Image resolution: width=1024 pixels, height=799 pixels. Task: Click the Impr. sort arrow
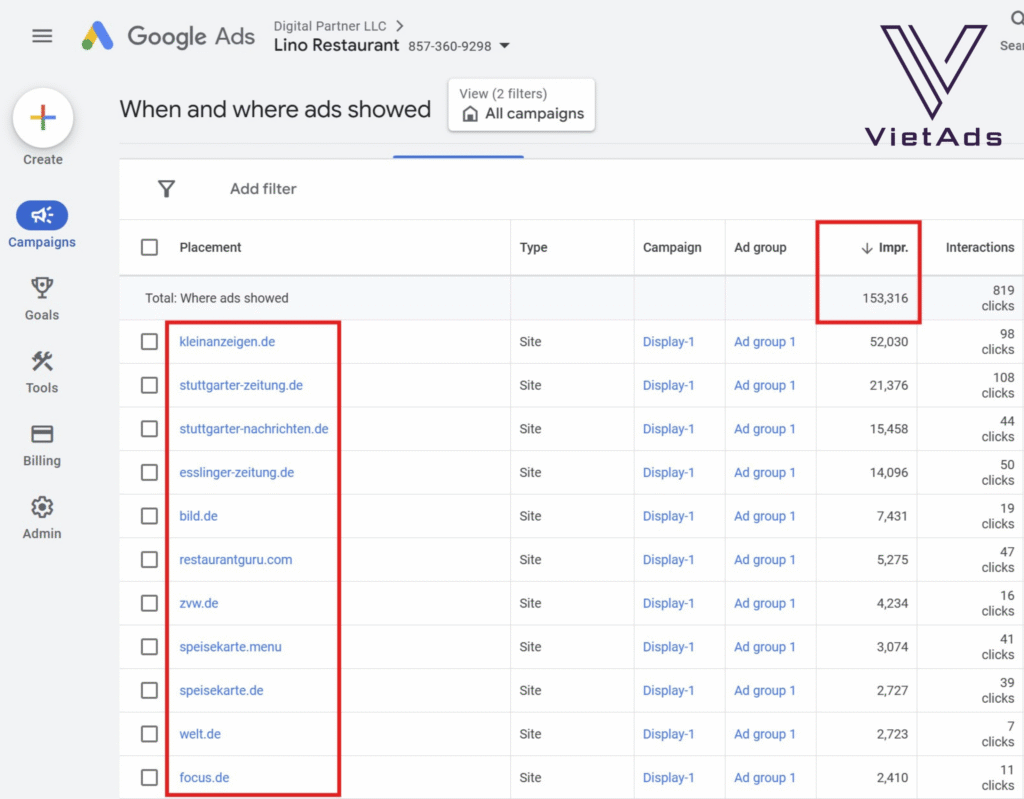coord(867,248)
